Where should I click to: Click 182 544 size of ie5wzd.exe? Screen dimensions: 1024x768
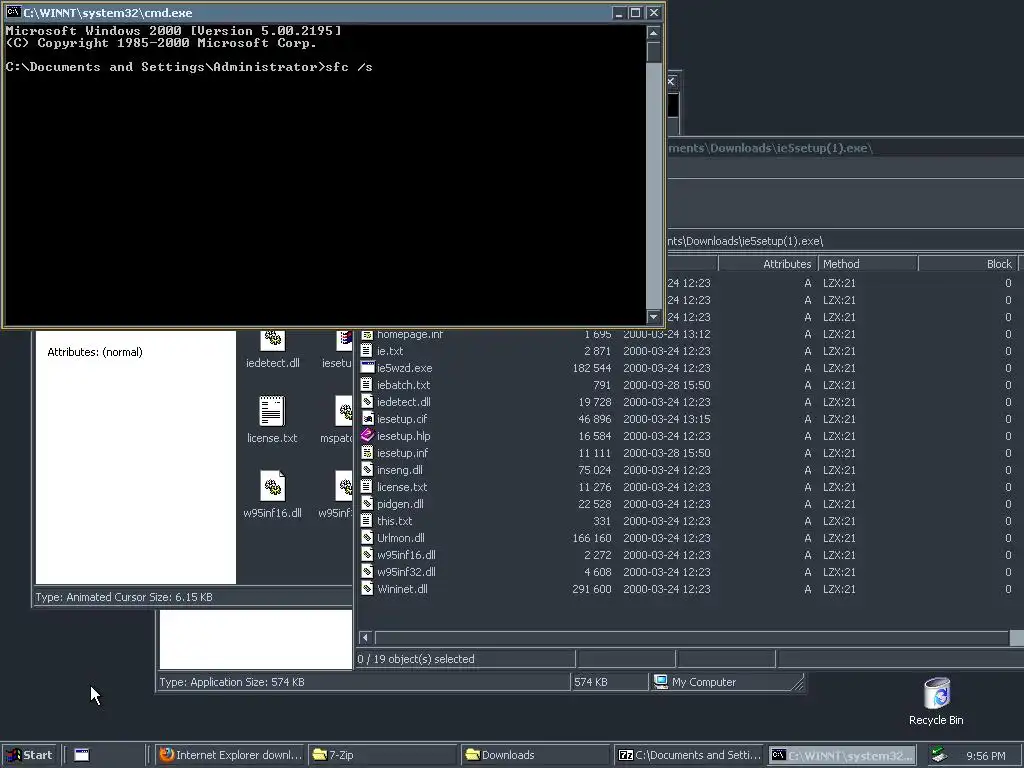592,368
